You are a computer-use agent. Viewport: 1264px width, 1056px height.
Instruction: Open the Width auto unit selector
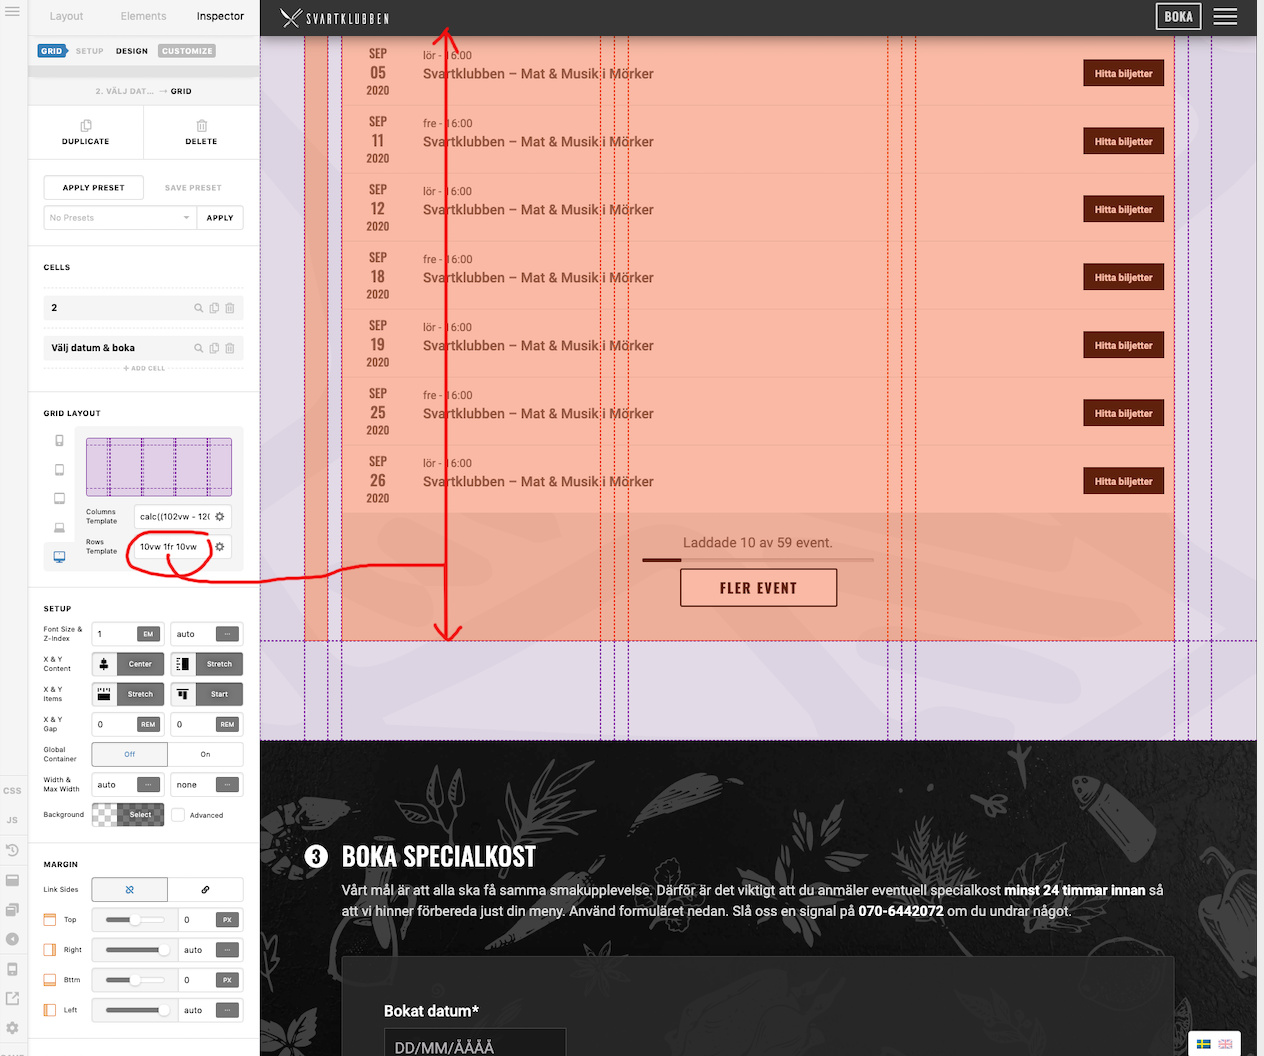pyautogui.click(x=148, y=785)
